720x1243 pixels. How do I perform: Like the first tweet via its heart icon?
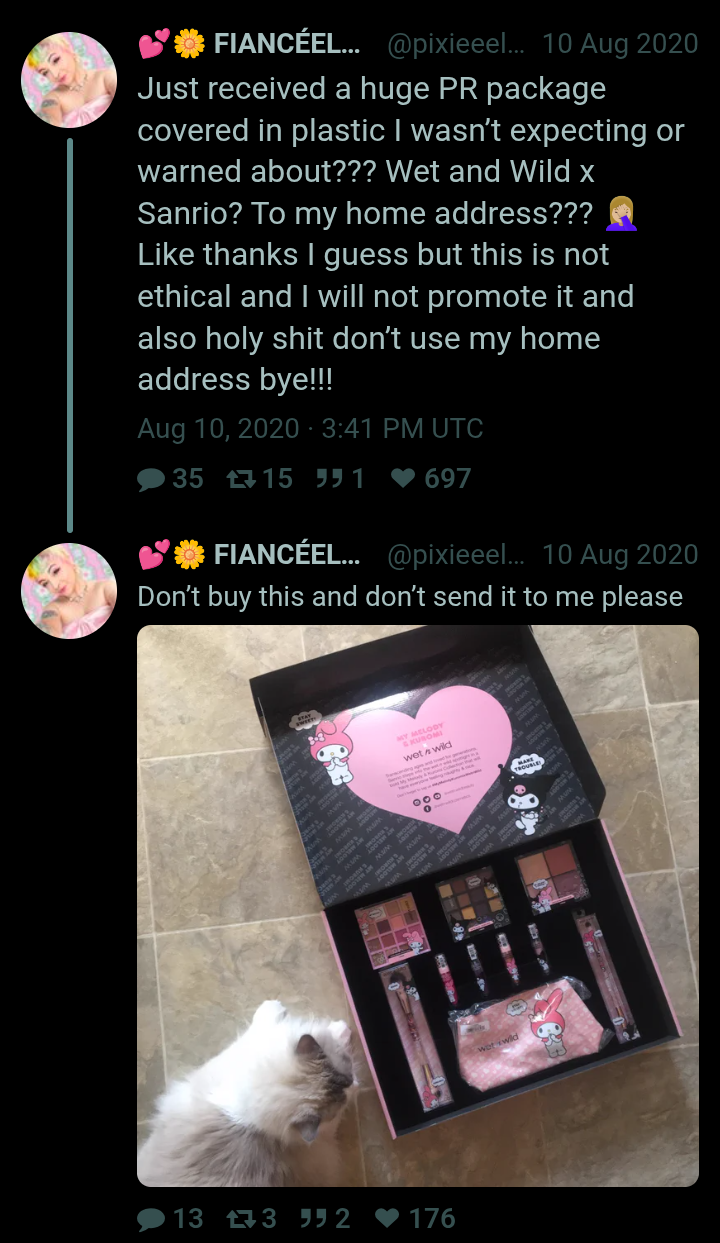click(403, 479)
